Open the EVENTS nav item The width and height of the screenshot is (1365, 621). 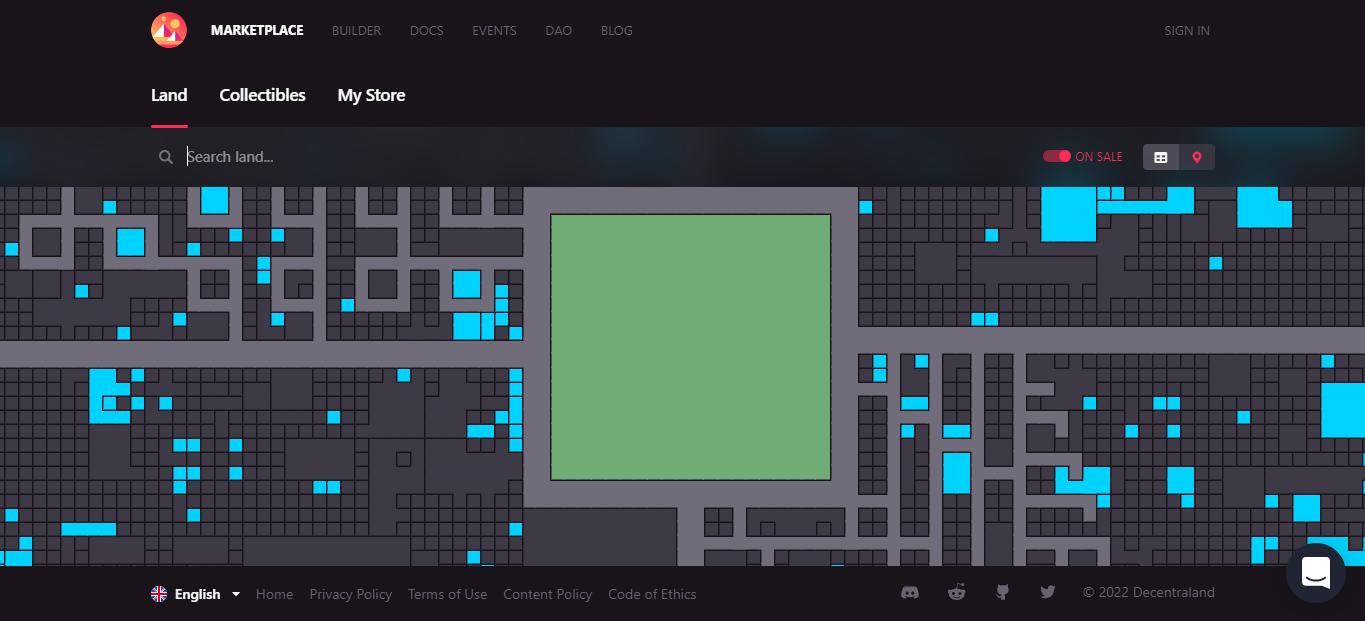[494, 31]
